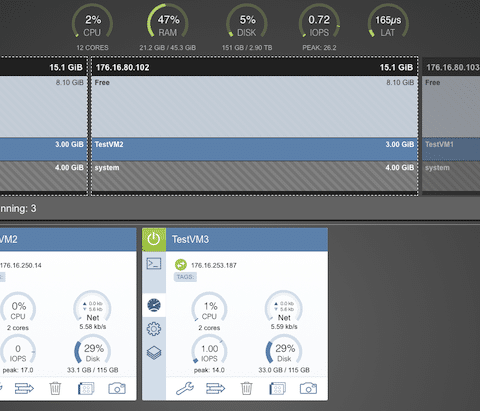
Task: Delete TestVM3 using trash icon
Action: (x=246, y=388)
